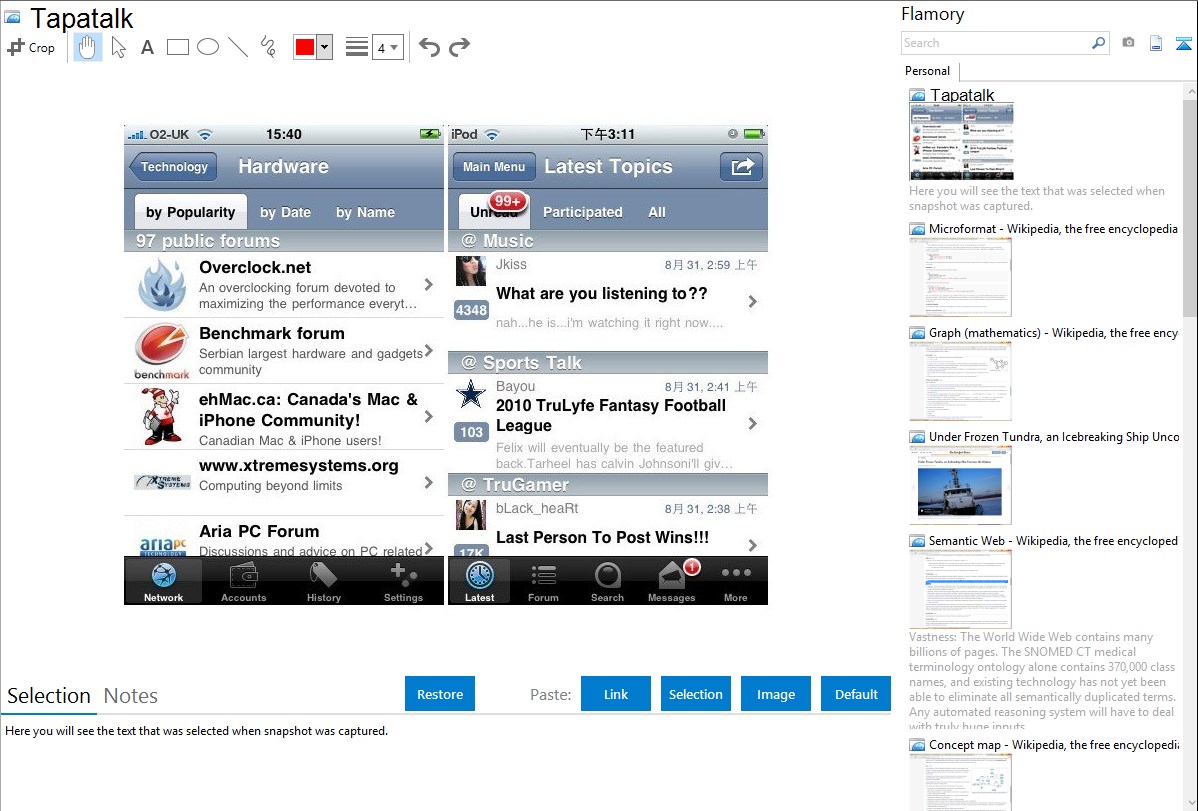1198x811 pixels.
Task: Open '2010 TruLyfe Fantasy Football League' topic
Action: 608,423
